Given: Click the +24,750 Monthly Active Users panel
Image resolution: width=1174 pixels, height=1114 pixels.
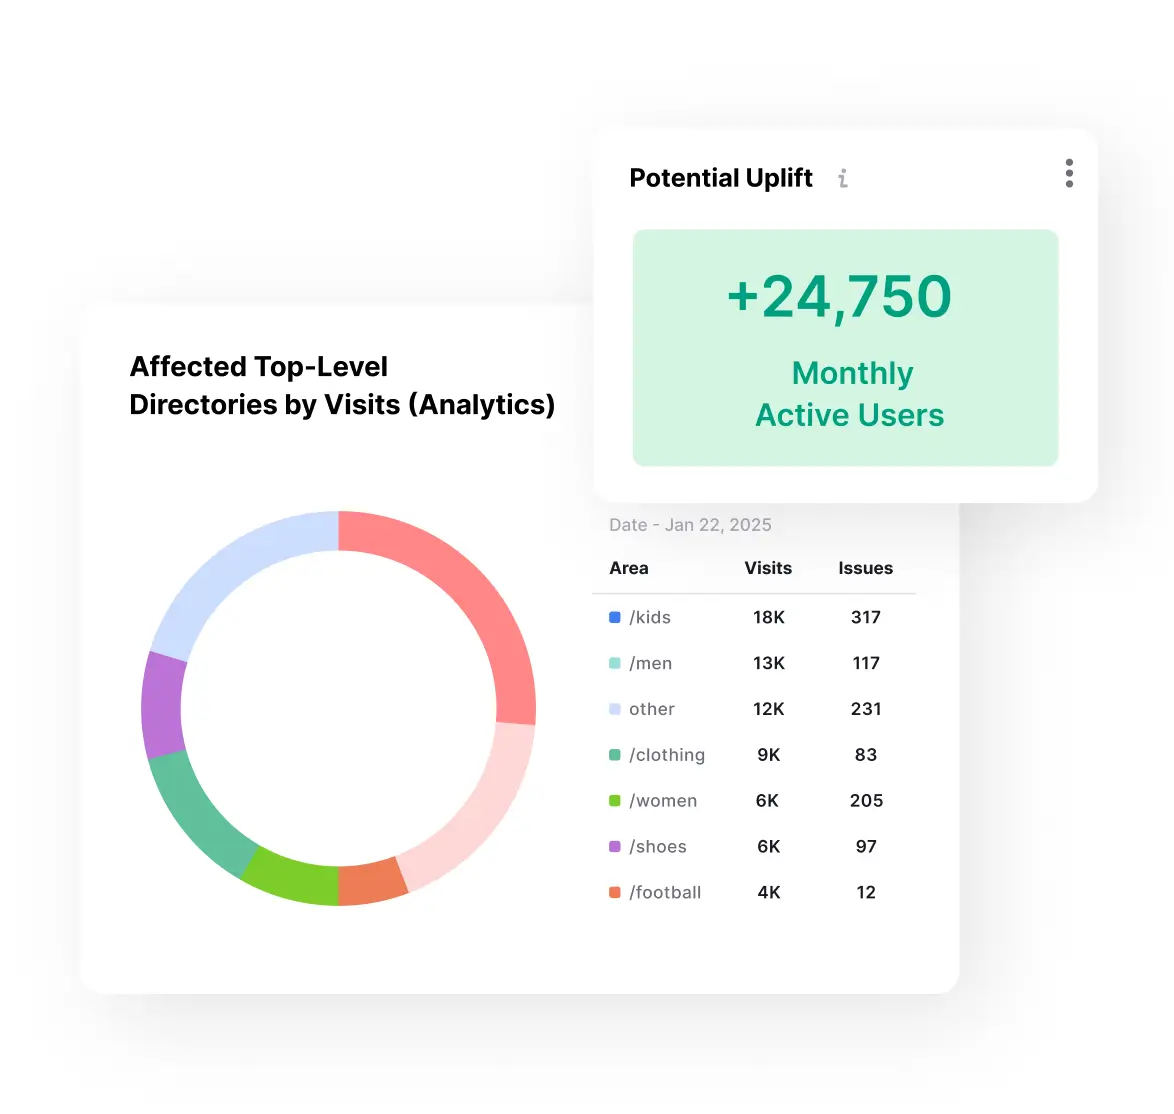Looking at the screenshot, I should (845, 348).
